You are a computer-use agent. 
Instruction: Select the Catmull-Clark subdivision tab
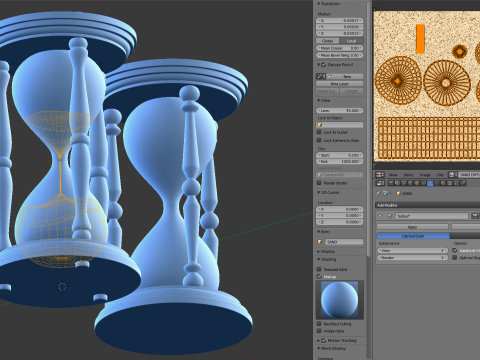(413, 236)
